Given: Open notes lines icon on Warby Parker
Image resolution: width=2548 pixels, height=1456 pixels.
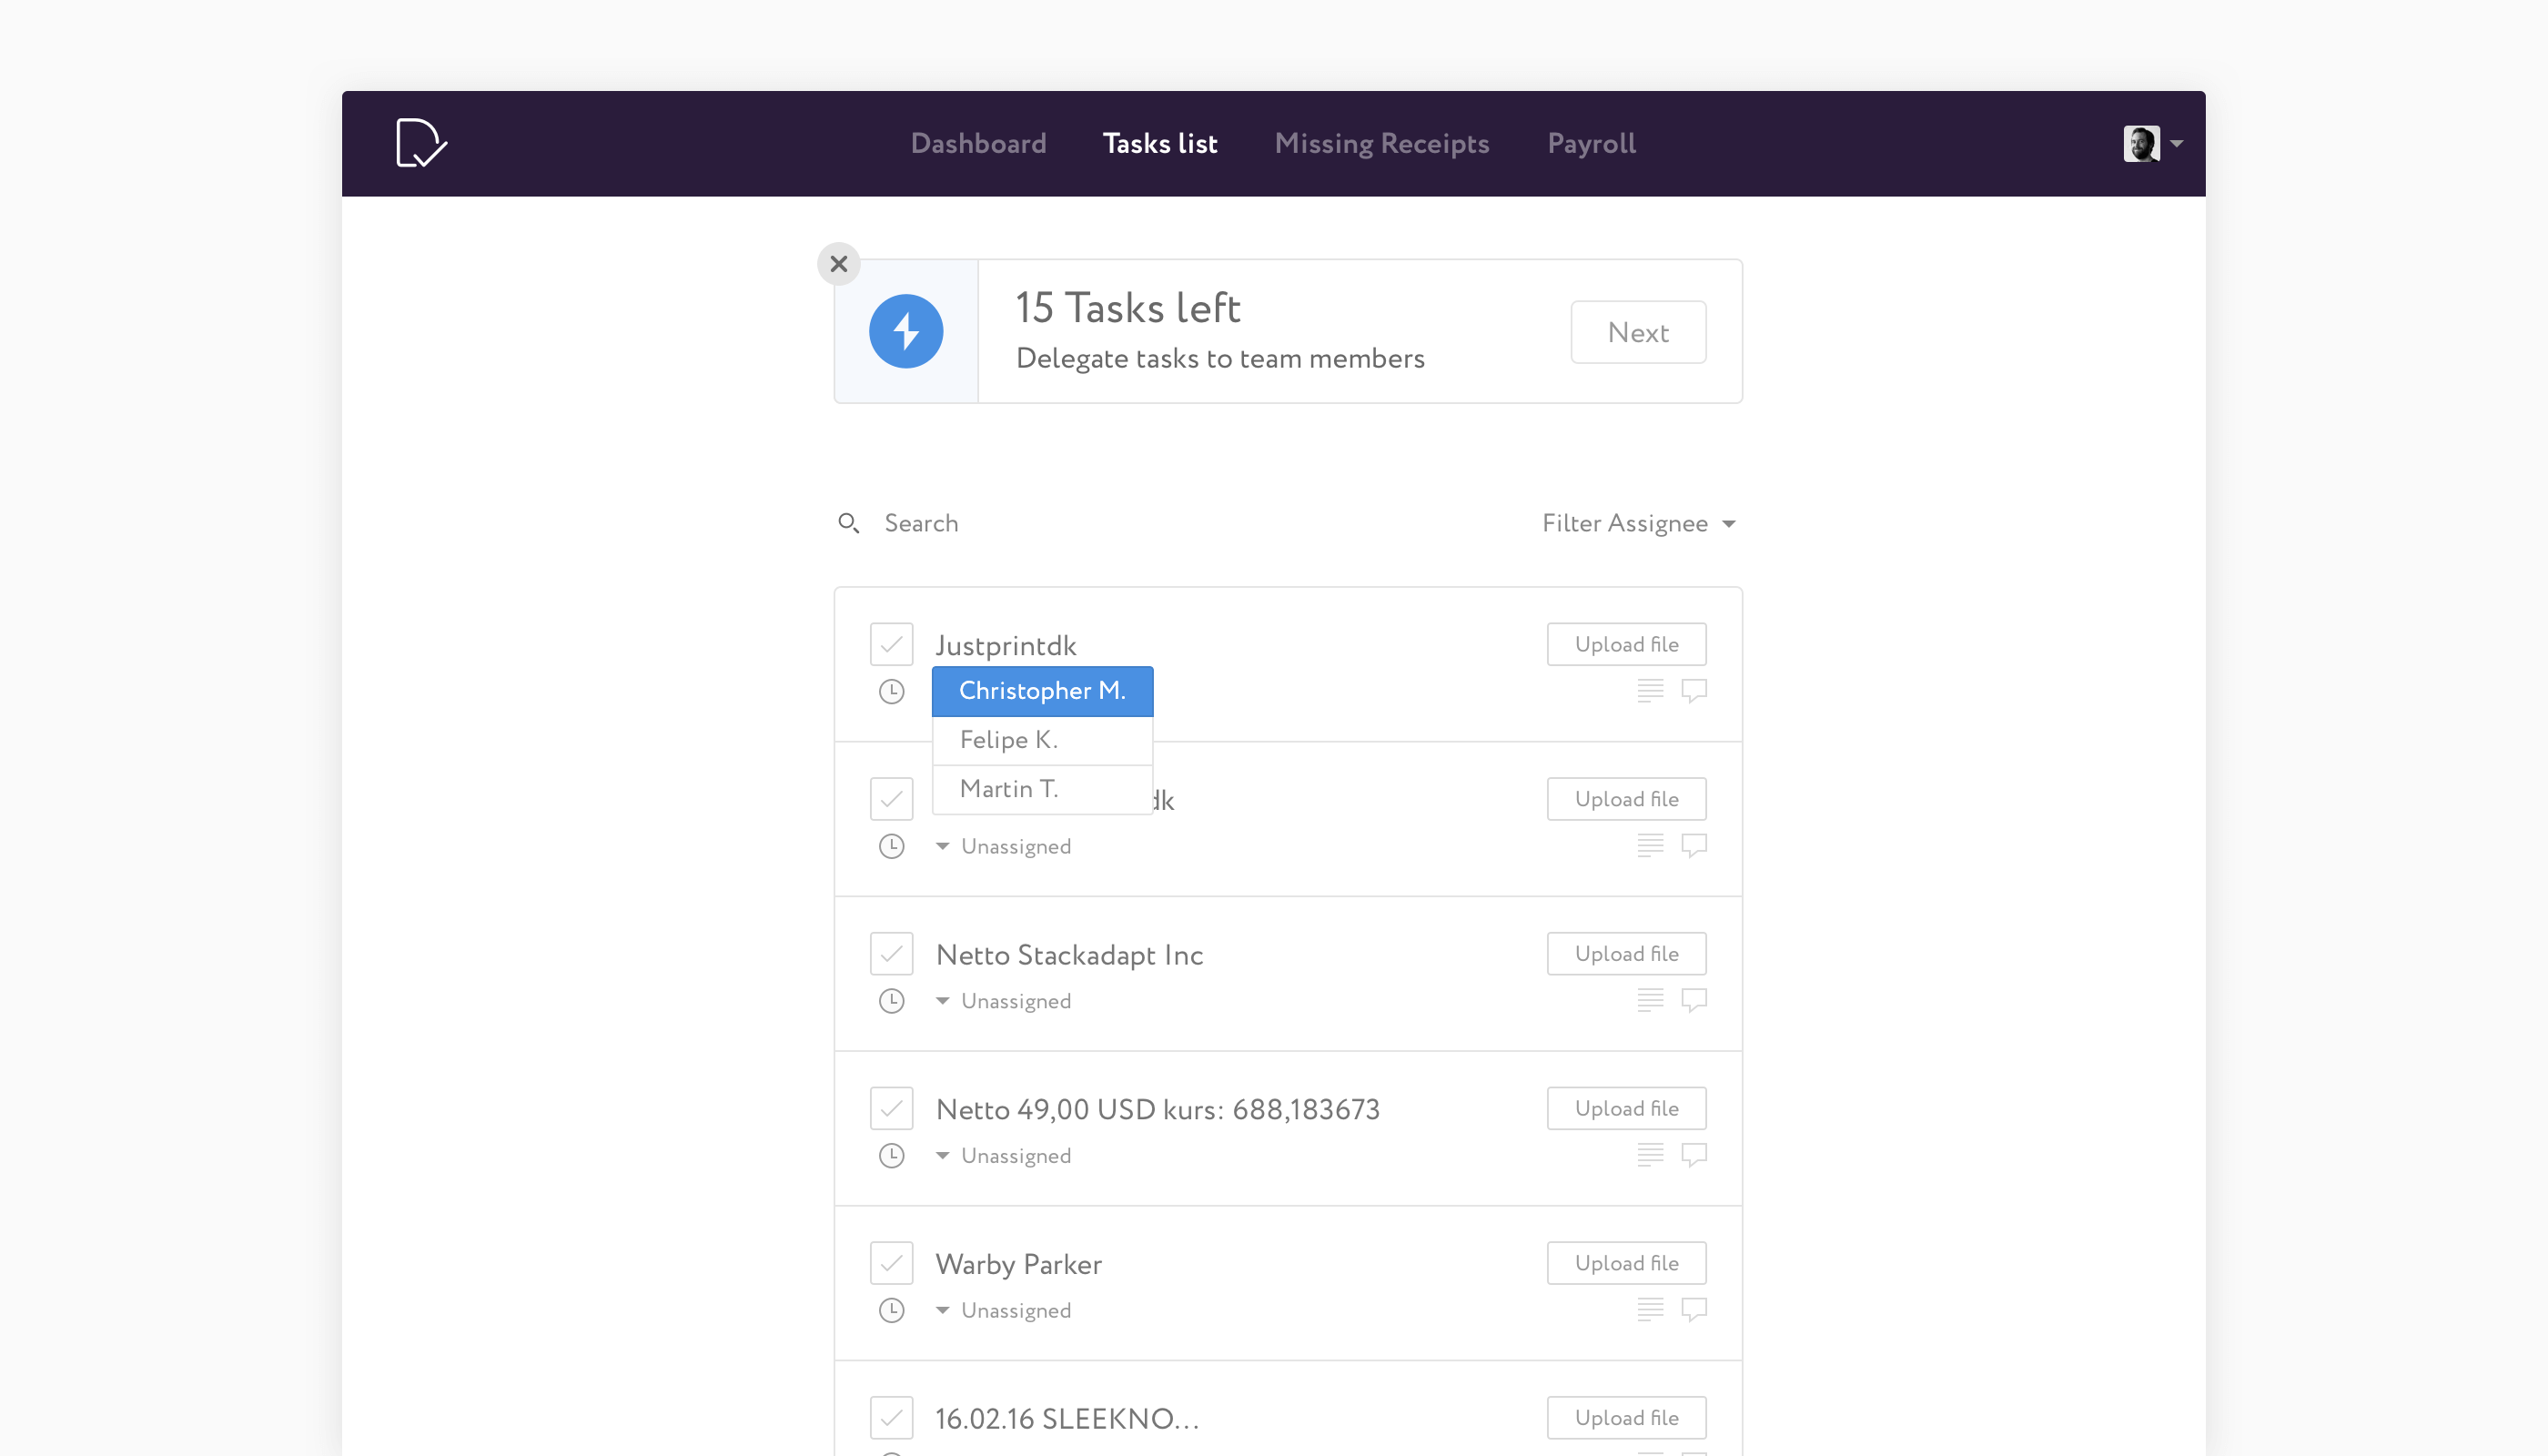Looking at the screenshot, I should (1650, 1309).
